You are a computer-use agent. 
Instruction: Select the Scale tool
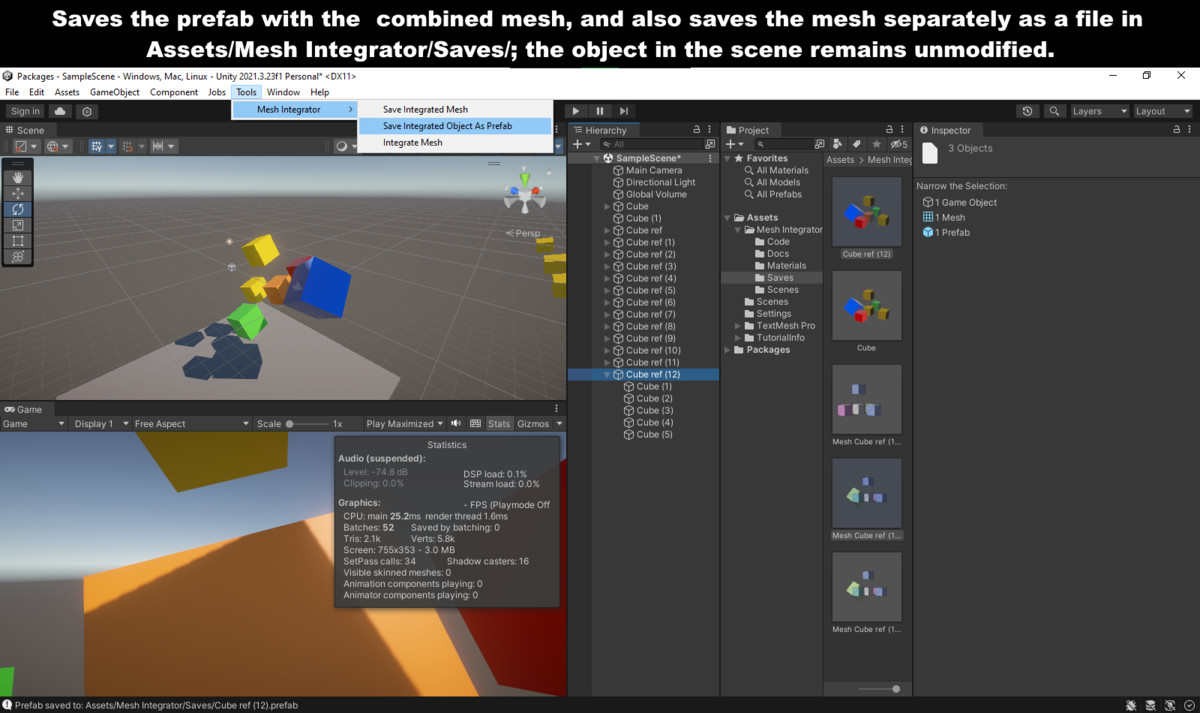click(18, 225)
